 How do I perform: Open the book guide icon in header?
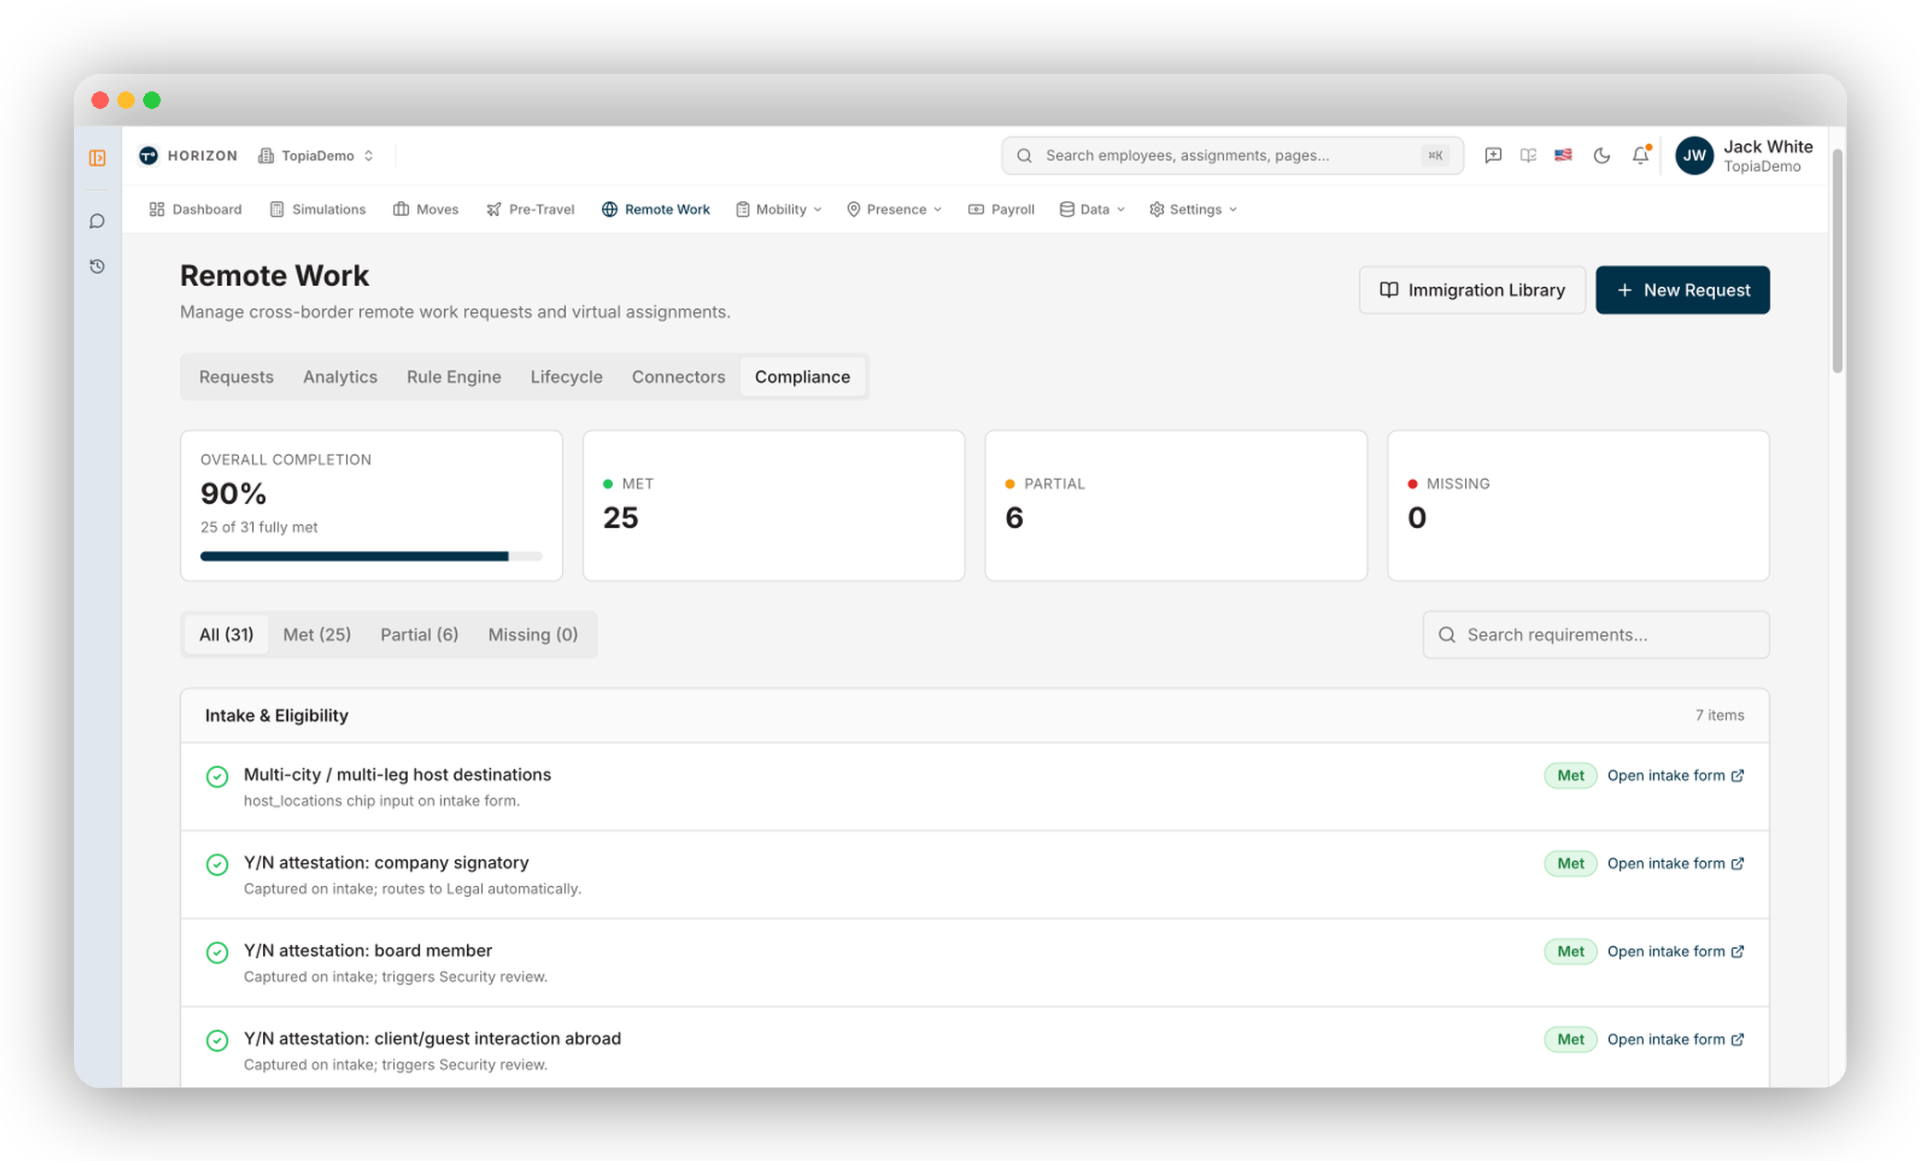(x=1528, y=155)
